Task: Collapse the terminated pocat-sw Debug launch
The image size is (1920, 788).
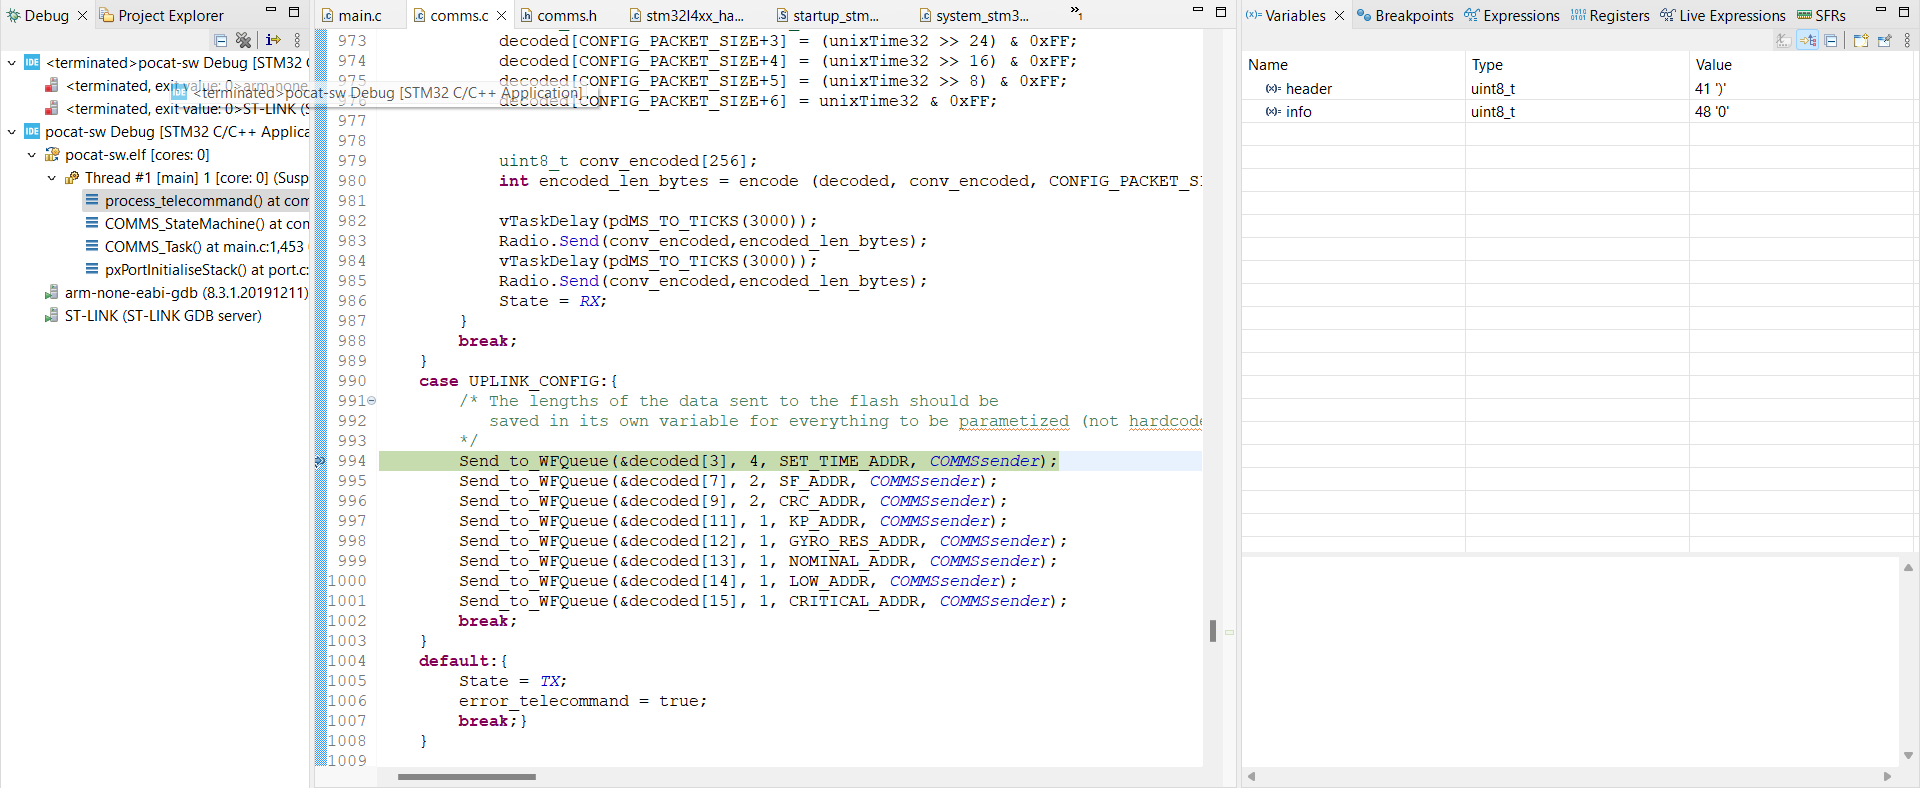Action: pyautogui.click(x=12, y=63)
